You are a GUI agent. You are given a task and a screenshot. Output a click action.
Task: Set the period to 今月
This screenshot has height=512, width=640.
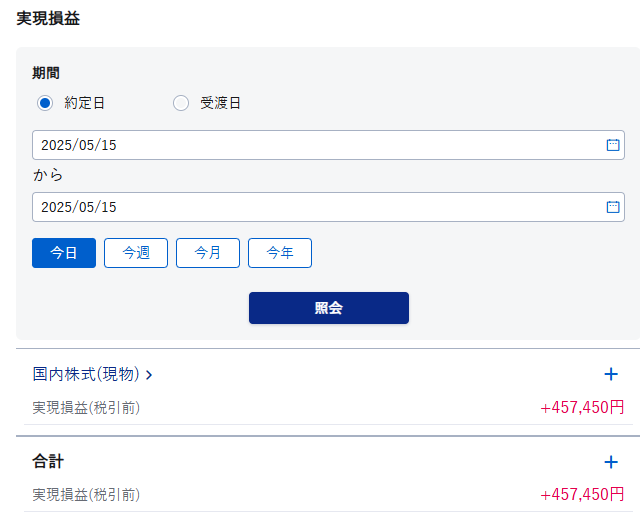coord(208,253)
